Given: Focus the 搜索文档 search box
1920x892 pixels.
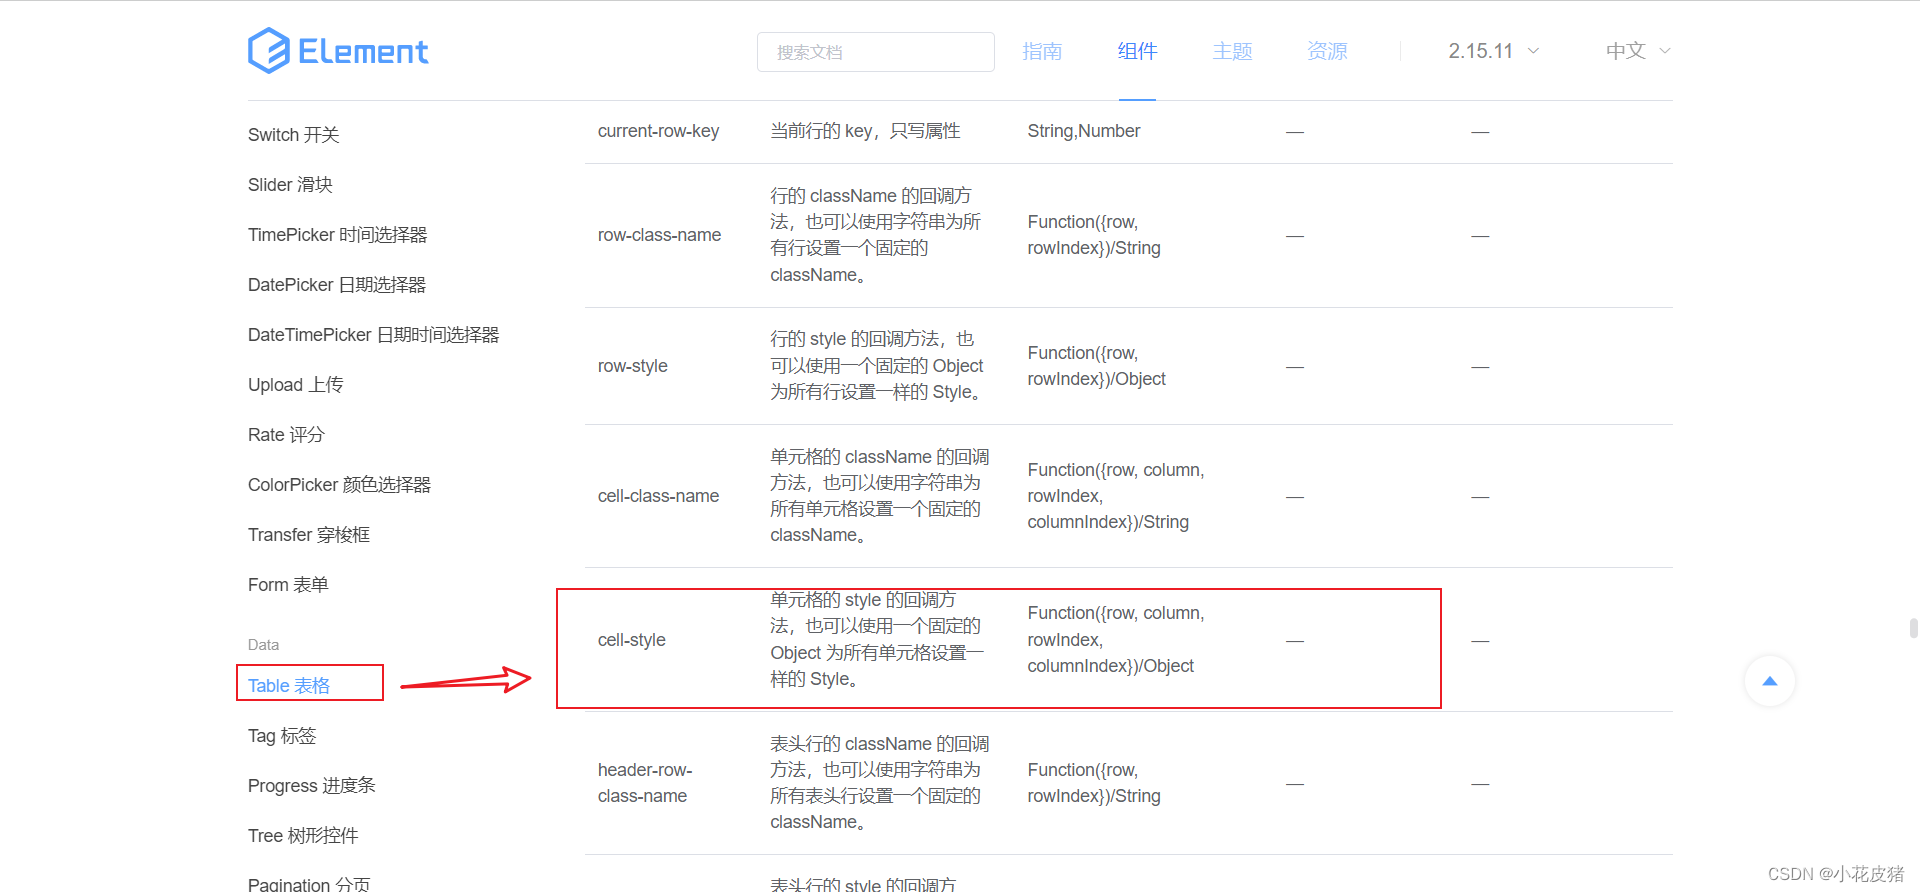Looking at the screenshot, I should point(876,52).
